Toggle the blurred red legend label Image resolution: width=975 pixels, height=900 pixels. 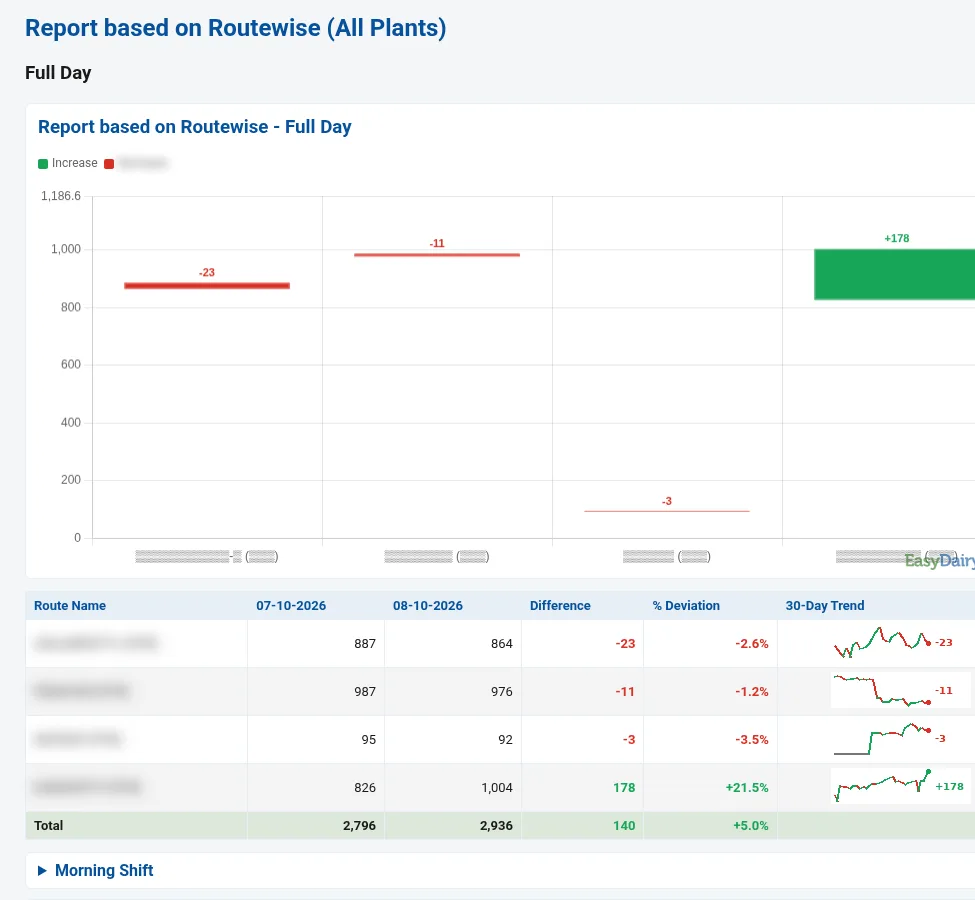click(x=143, y=163)
